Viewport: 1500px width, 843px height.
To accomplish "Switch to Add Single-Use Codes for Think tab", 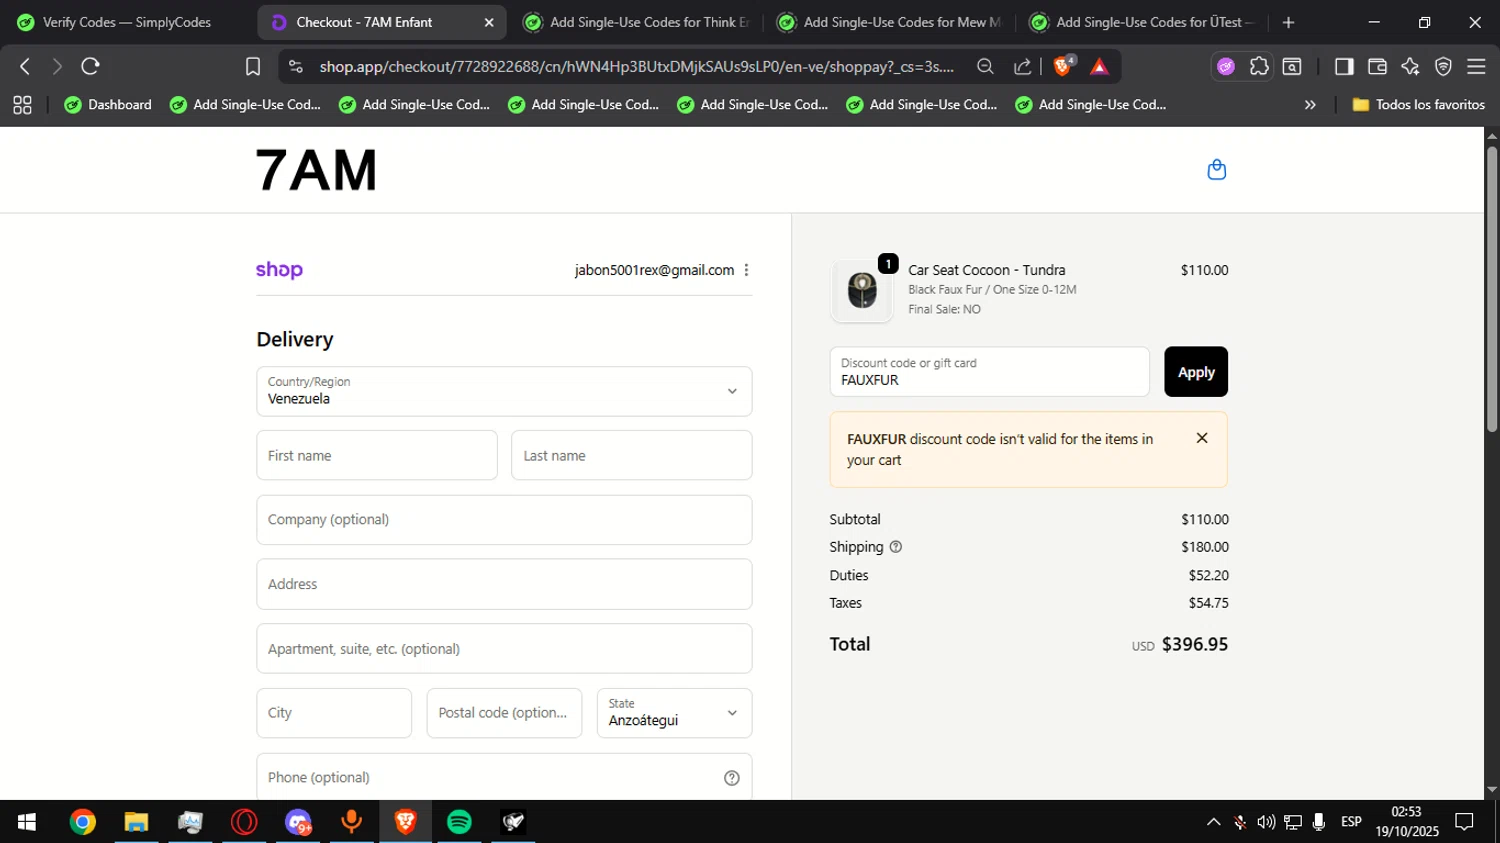I will [x=636, y=22].
